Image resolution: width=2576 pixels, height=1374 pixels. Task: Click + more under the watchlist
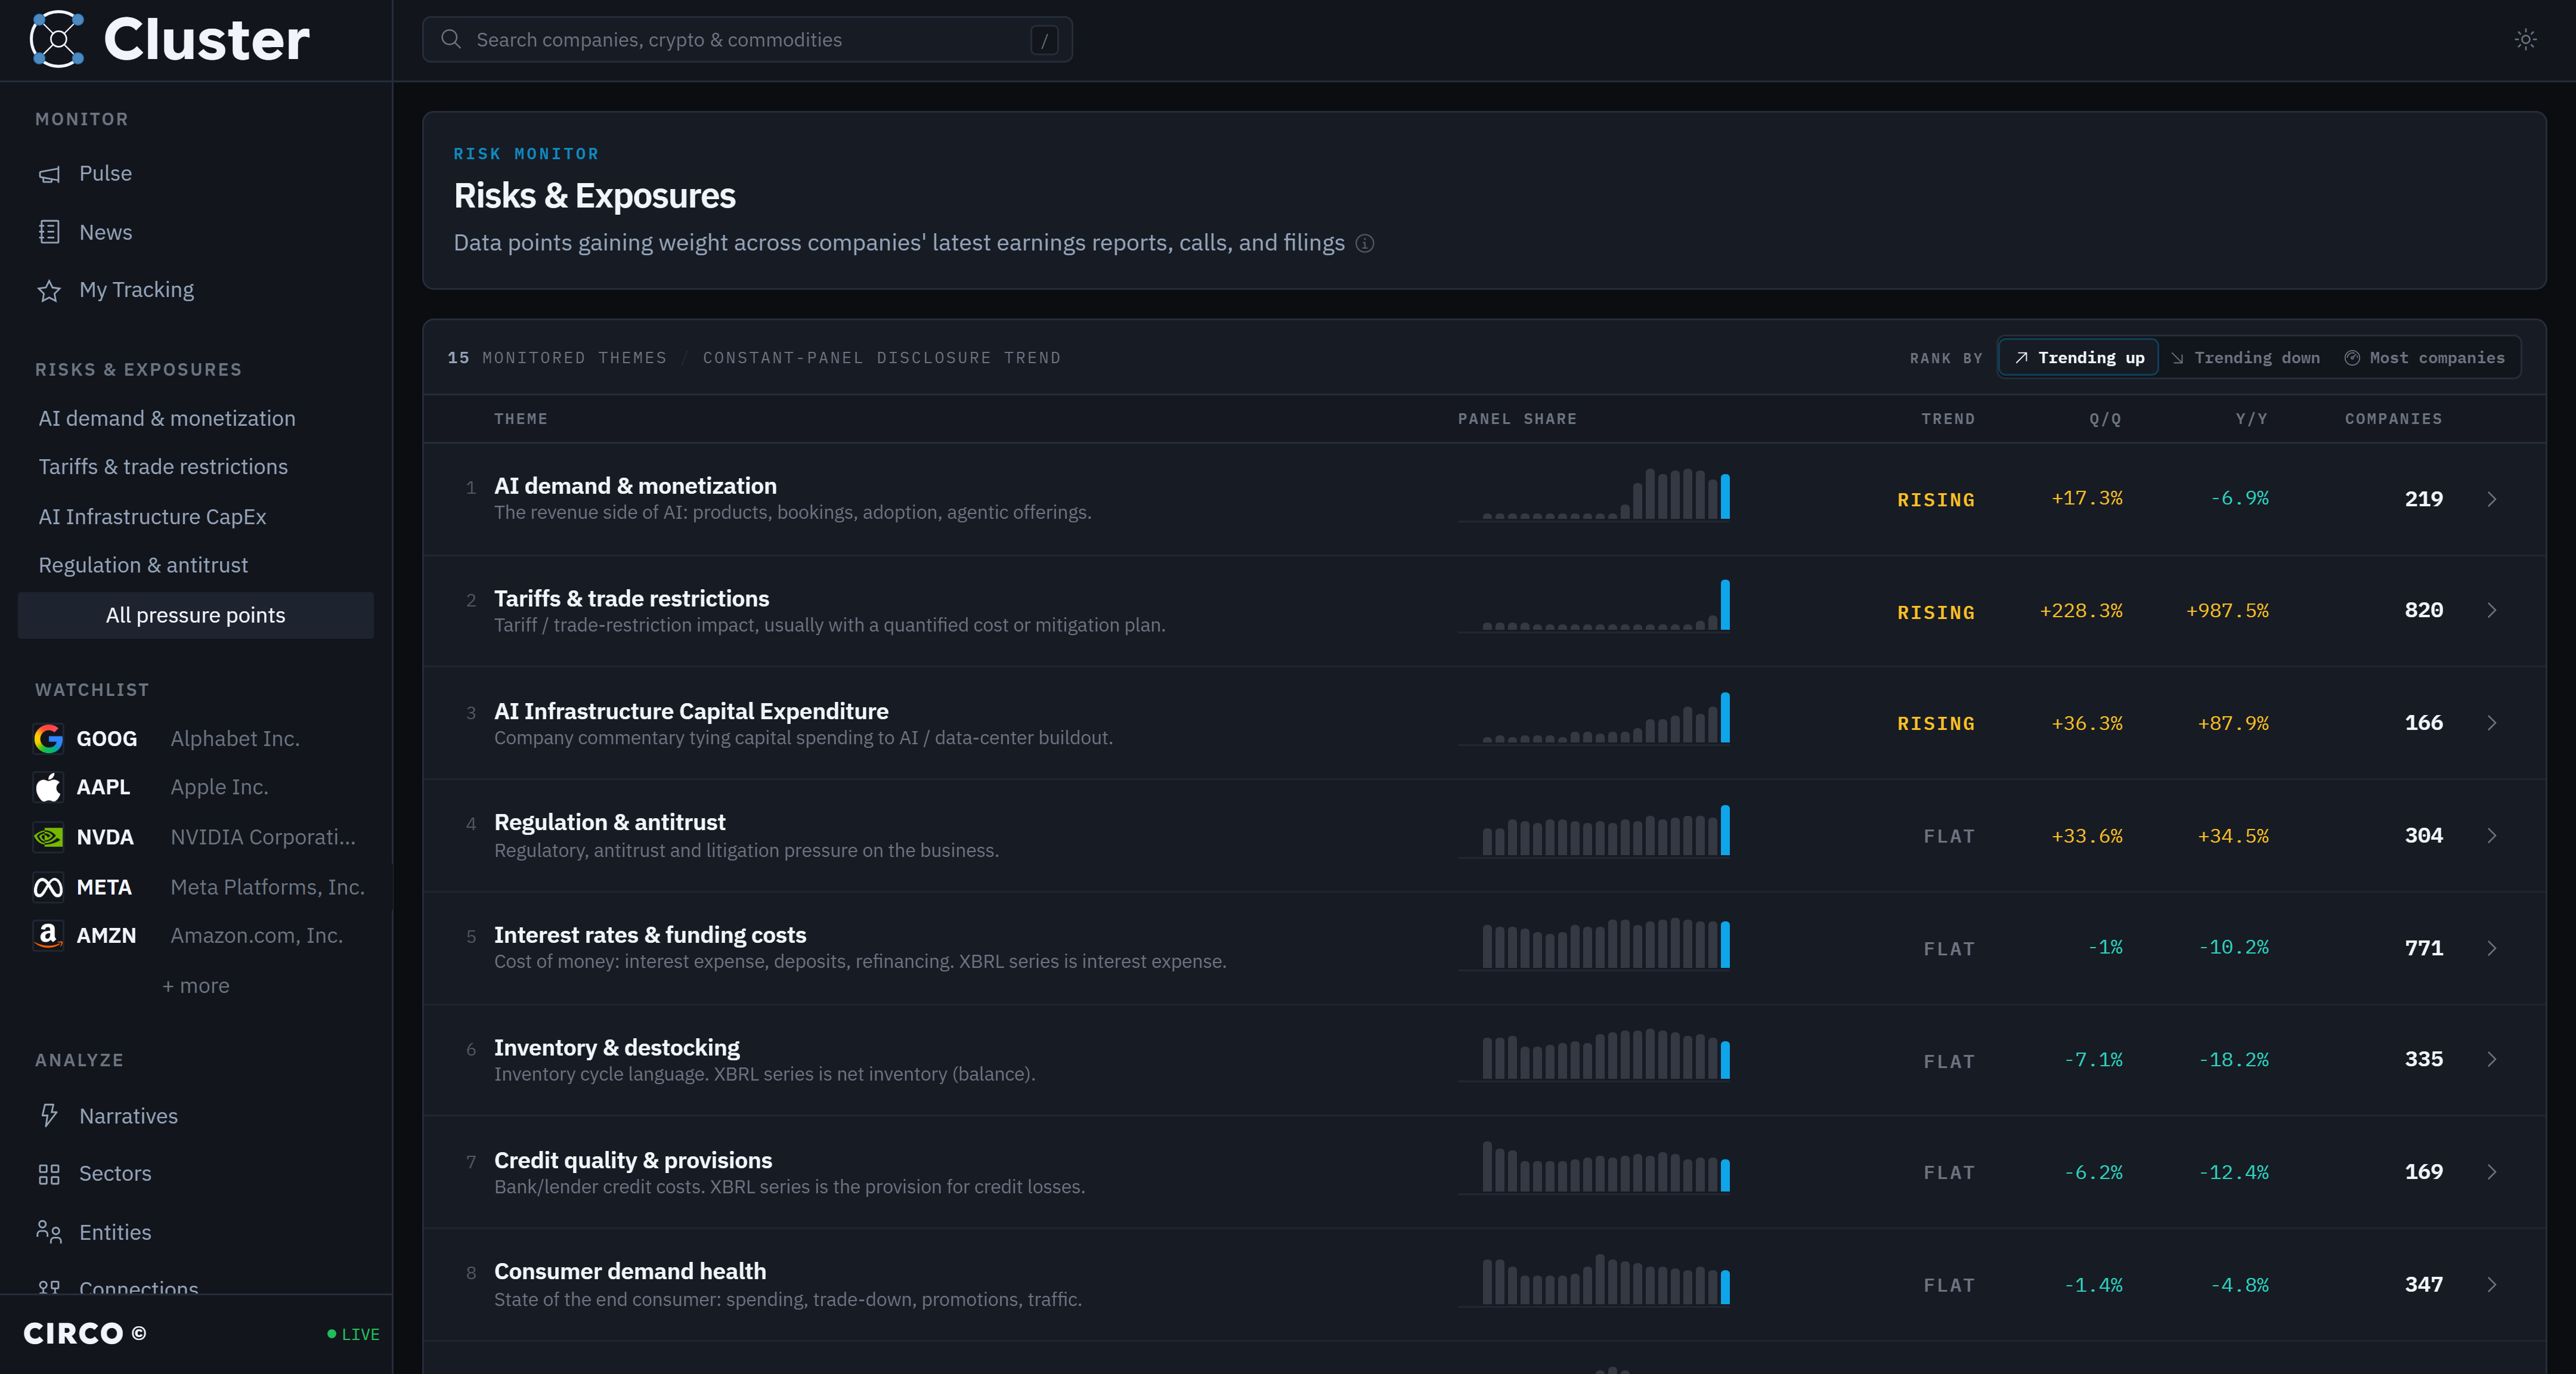click(196, 986)
